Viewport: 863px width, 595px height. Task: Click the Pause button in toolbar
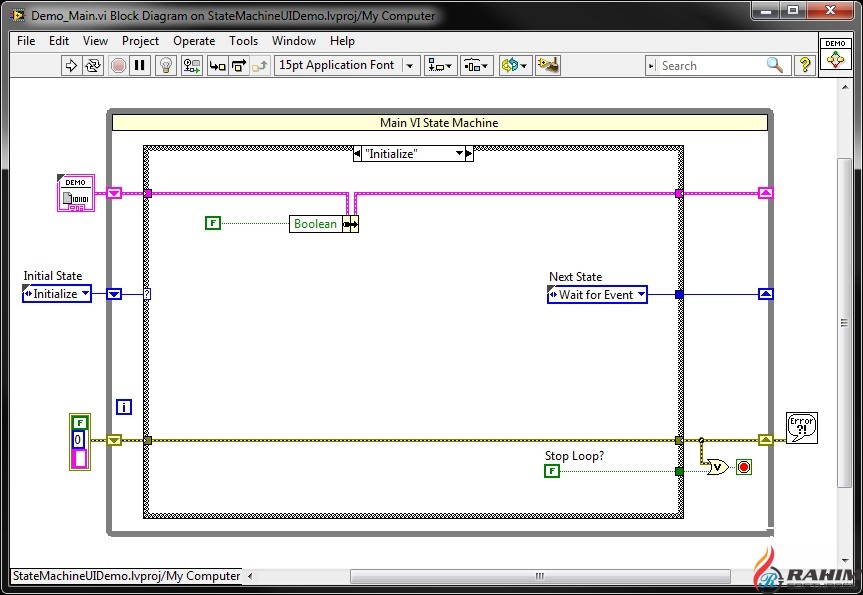(140, 65)
